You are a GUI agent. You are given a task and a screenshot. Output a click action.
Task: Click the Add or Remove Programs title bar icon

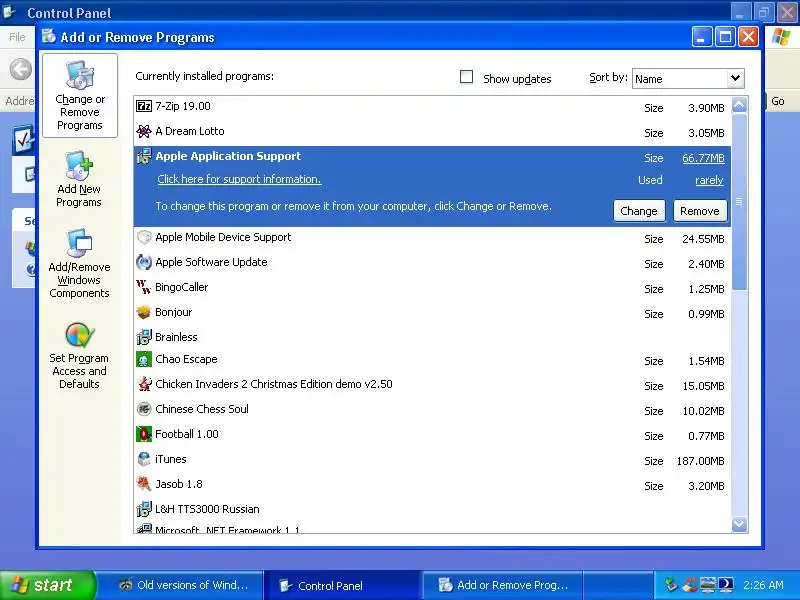pyautogui.click(x=49, y=37)
